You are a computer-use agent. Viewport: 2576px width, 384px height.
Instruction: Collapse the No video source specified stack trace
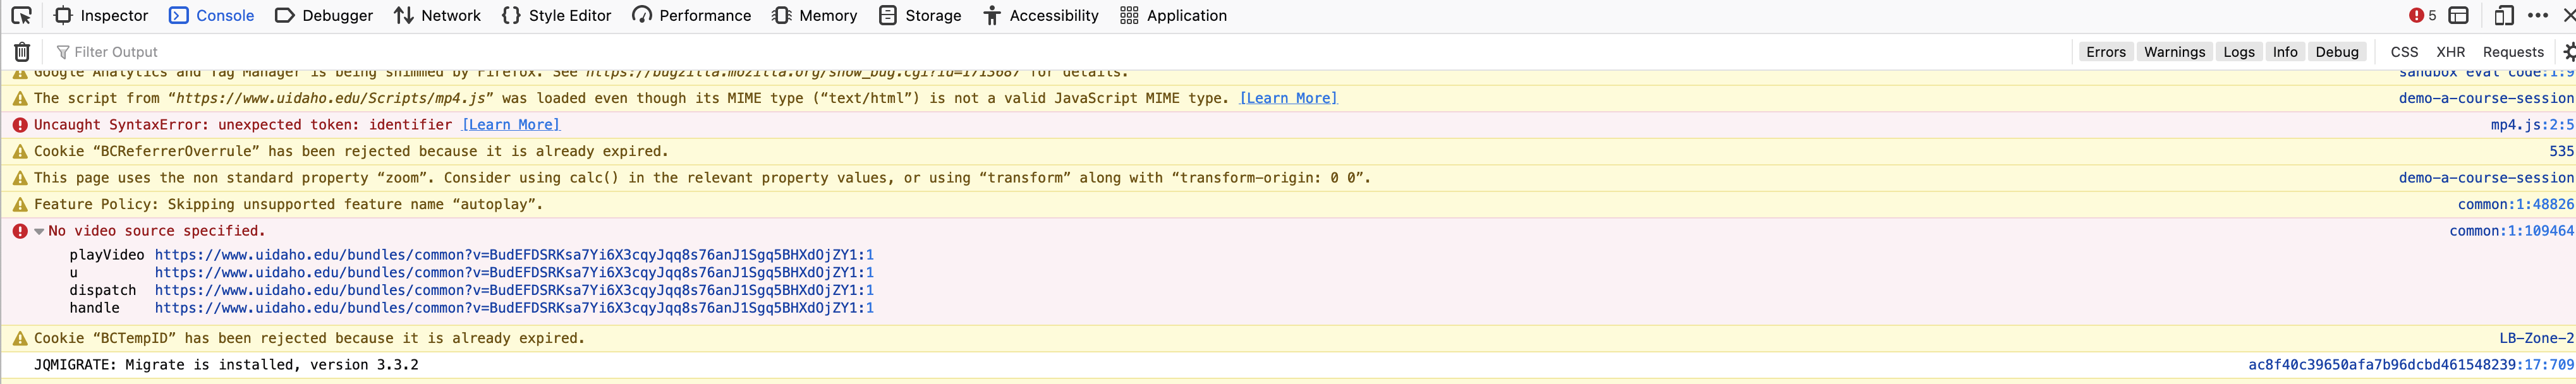[x=39, y=231]
